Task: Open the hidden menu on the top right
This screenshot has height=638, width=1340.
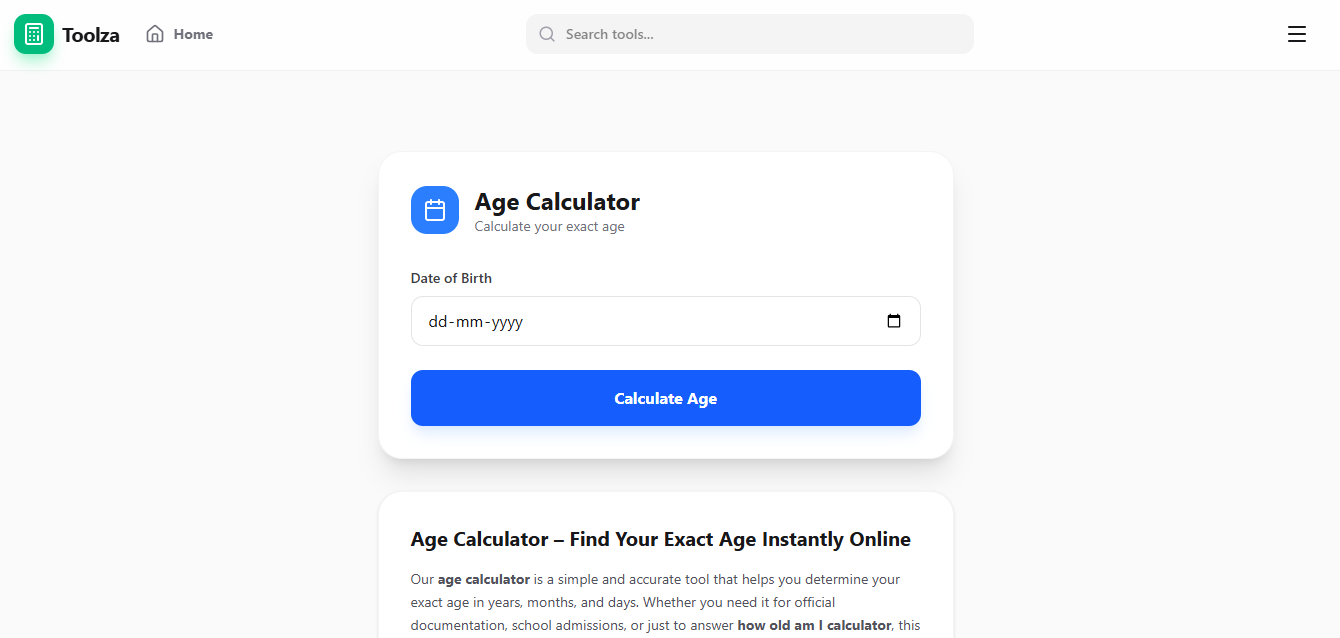Action: pyautogui.click(x=1297, y=33)
